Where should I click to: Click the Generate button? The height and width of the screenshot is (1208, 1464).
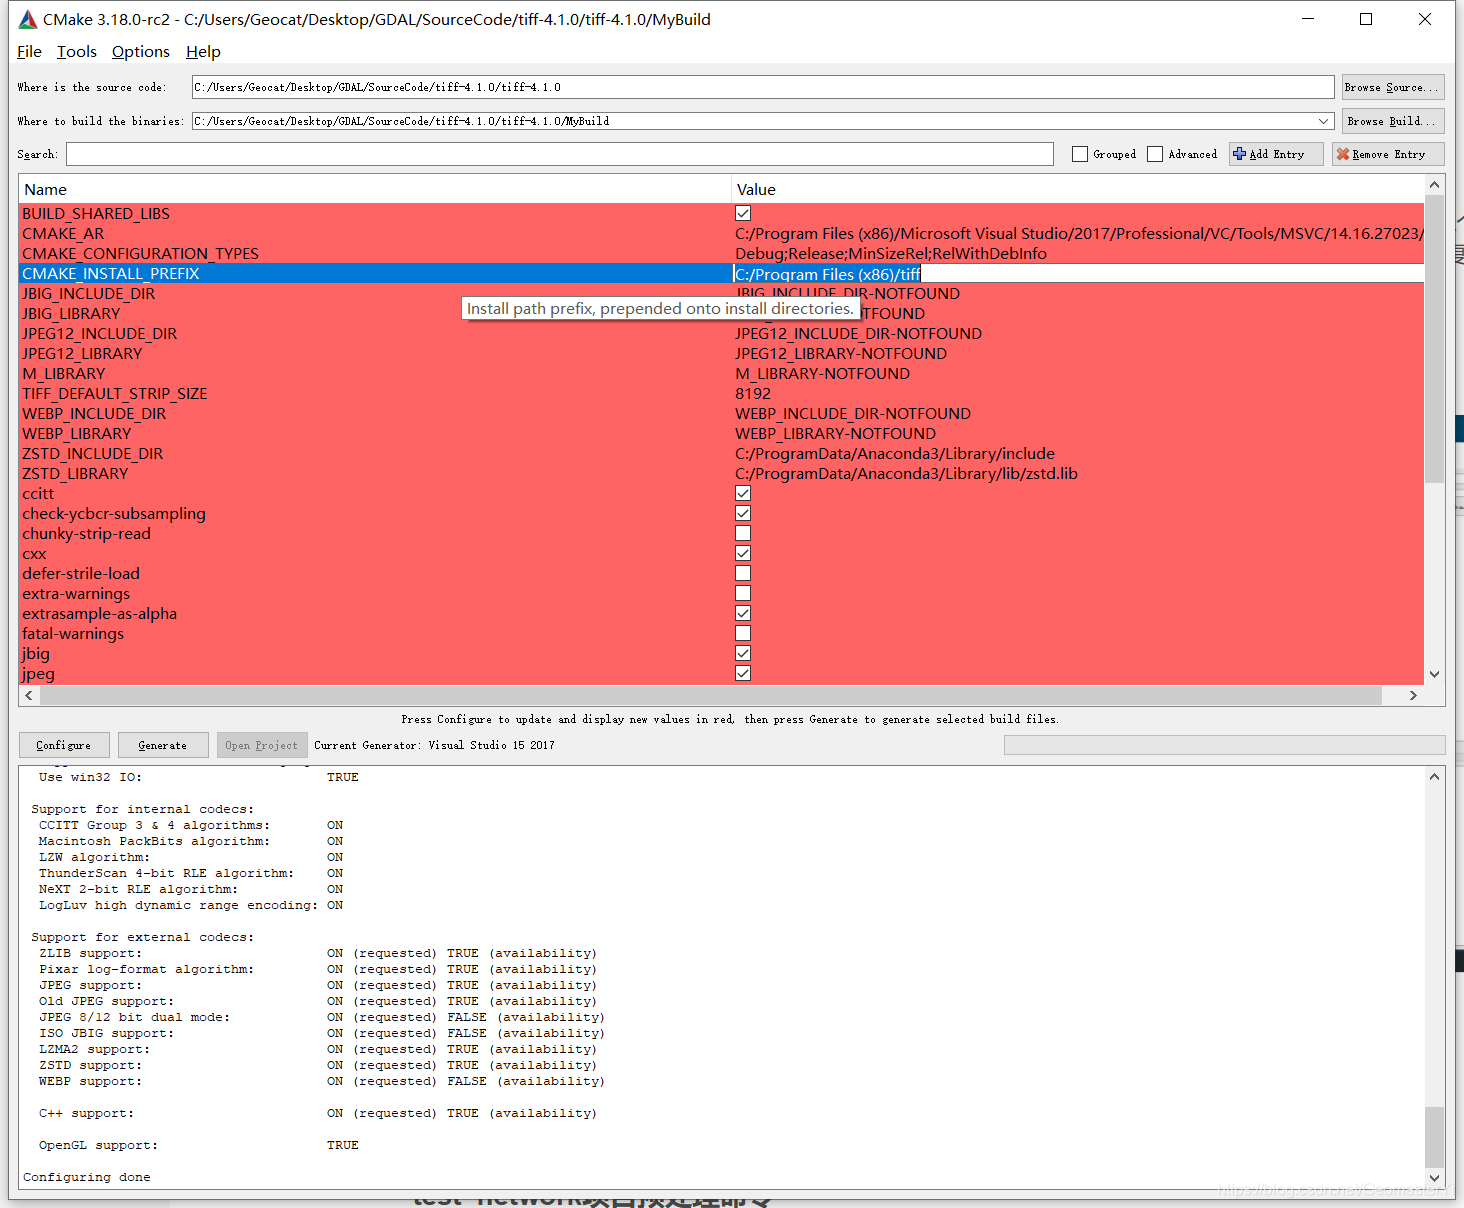pos(163,745)
